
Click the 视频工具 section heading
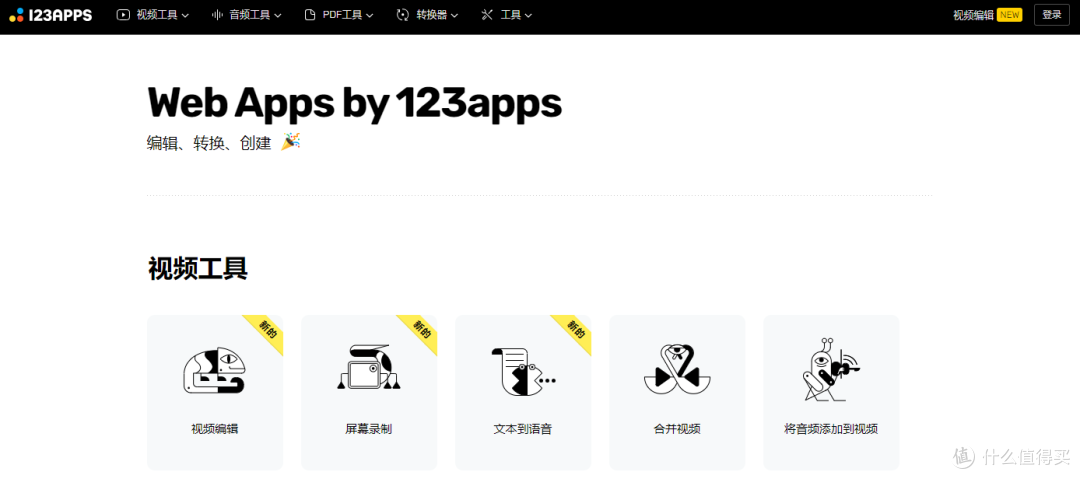pos(198,269)
